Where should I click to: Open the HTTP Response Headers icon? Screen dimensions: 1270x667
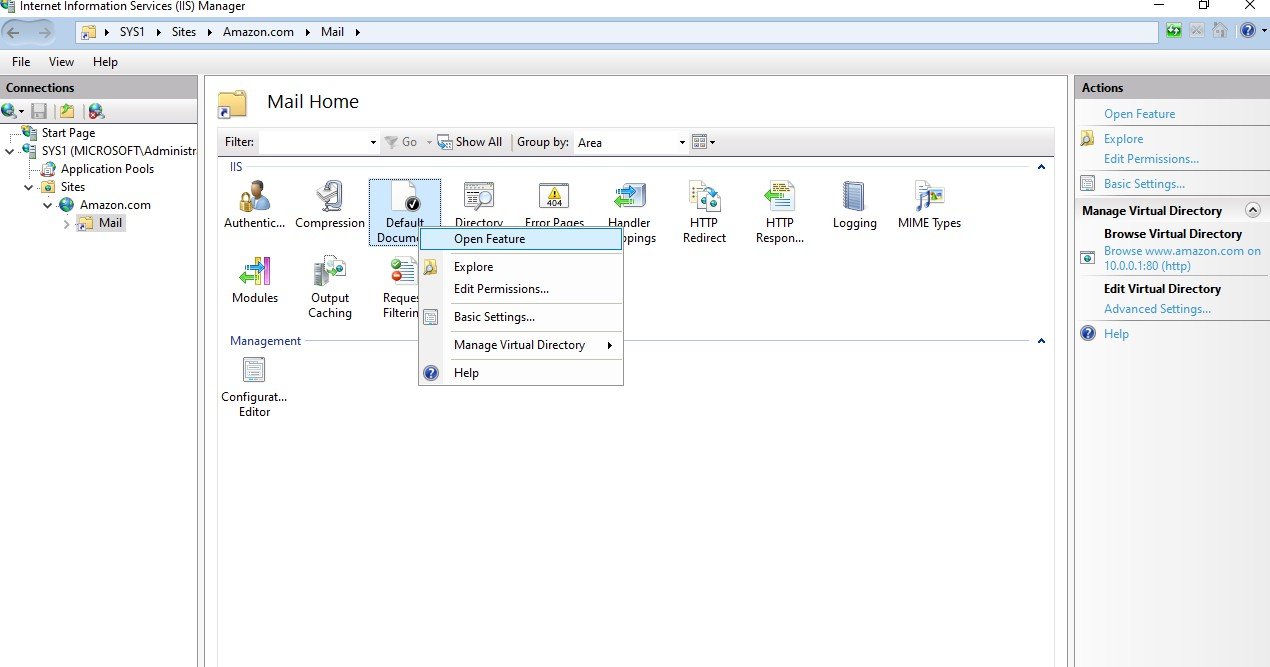[x=779, y=212]
